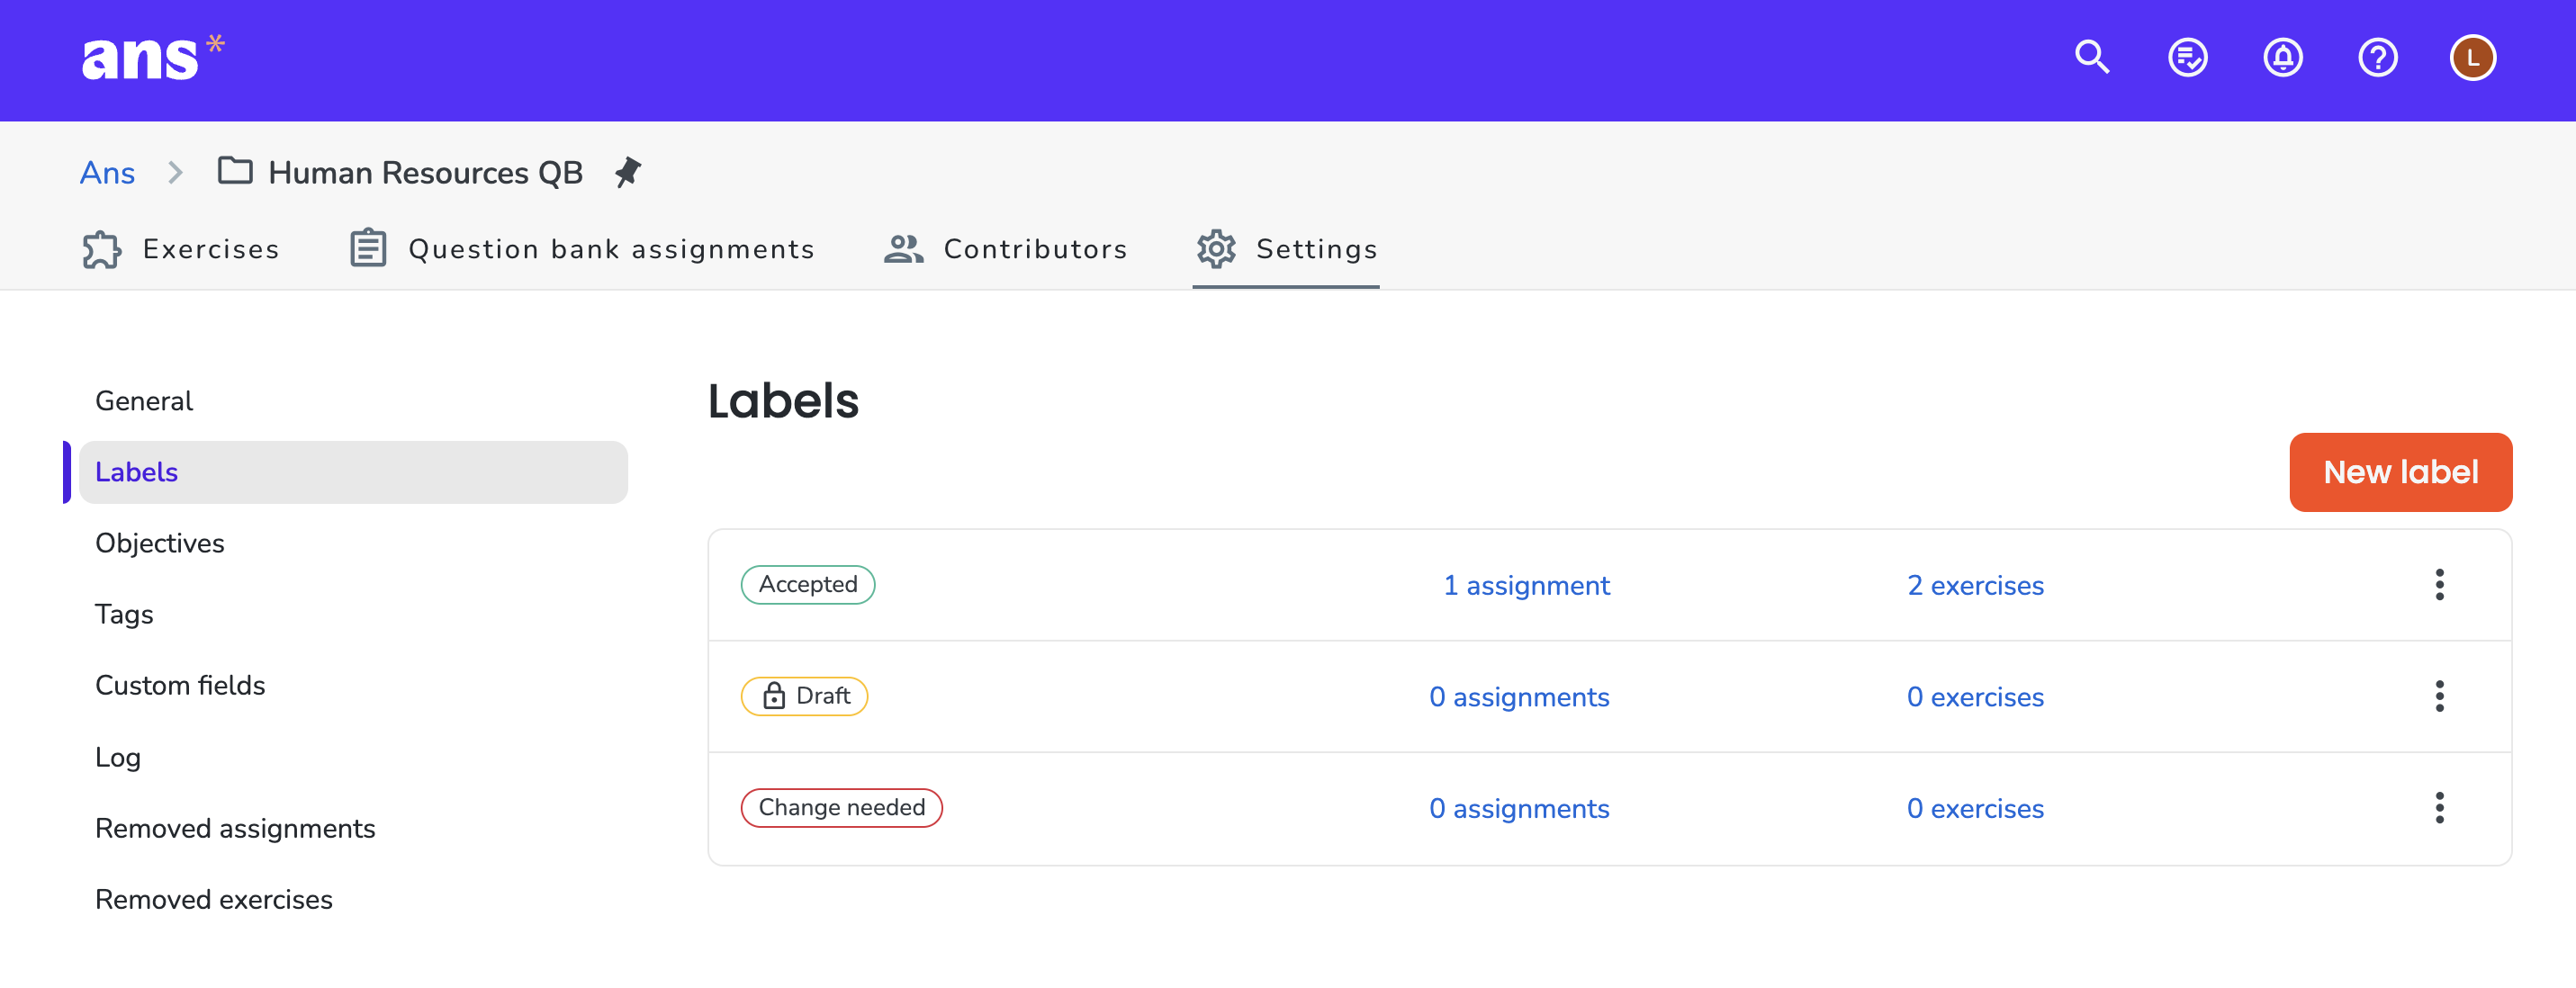Click the folder icon before Human Resources QB
This screenshot has height=988, width=2576.
click(235, 171)
